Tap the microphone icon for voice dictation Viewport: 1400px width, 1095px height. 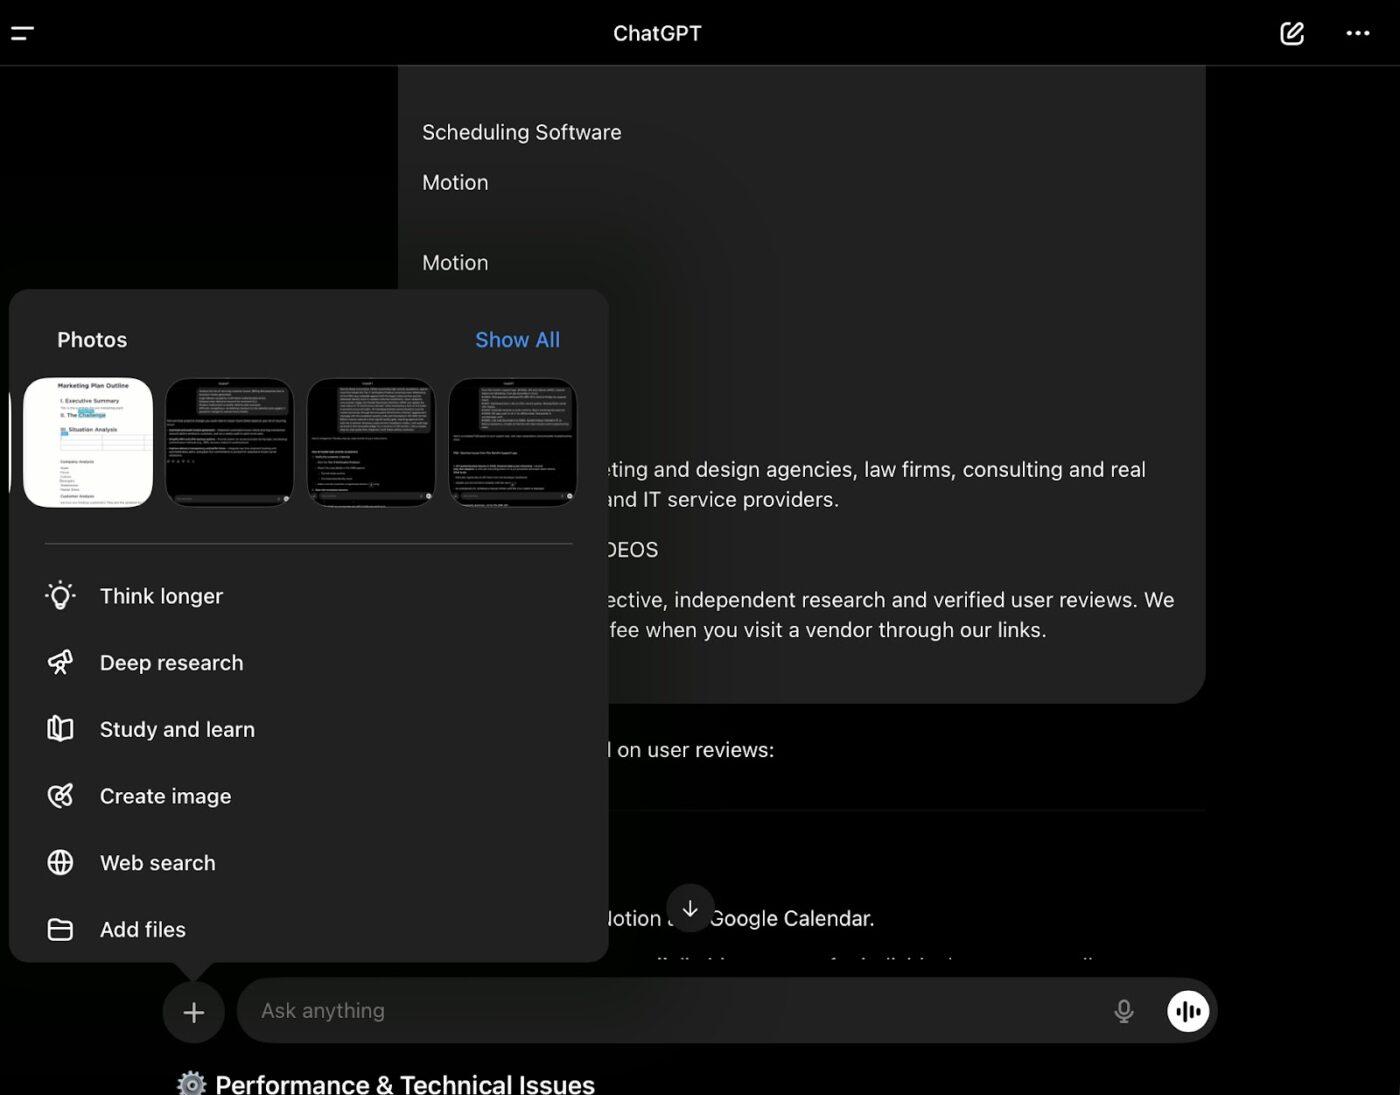coord(1123,1011)
